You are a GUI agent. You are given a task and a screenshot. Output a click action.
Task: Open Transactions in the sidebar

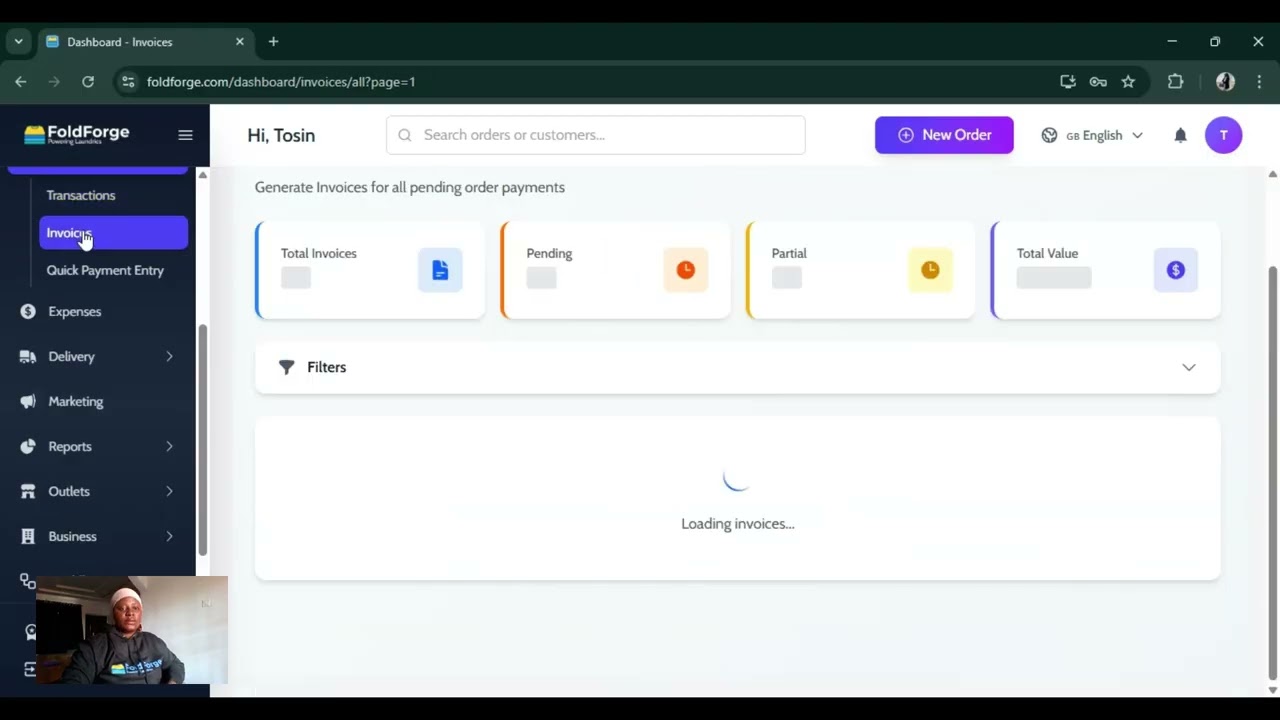pyautogui.click(x=81, y=195)
